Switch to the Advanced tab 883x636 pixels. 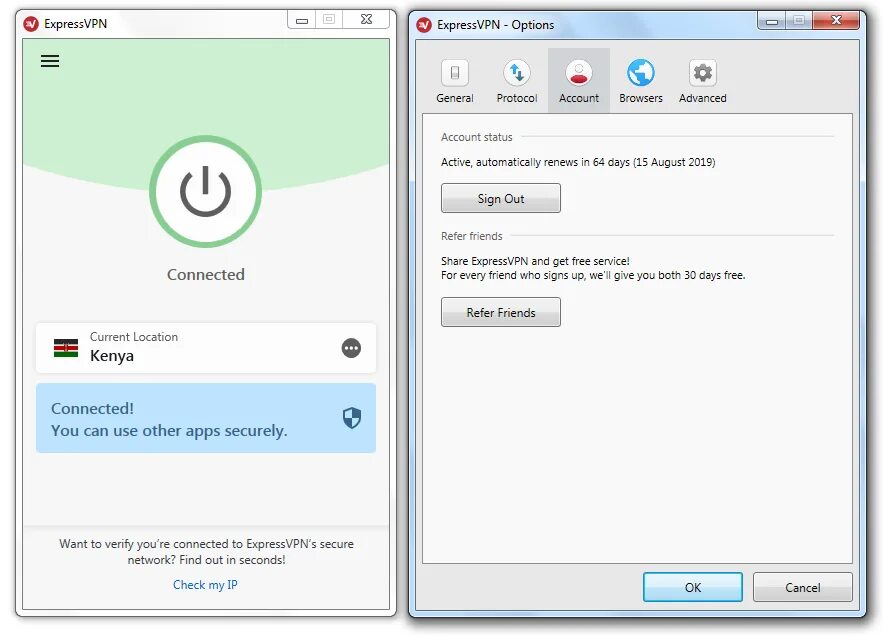[x=703, y=81]
